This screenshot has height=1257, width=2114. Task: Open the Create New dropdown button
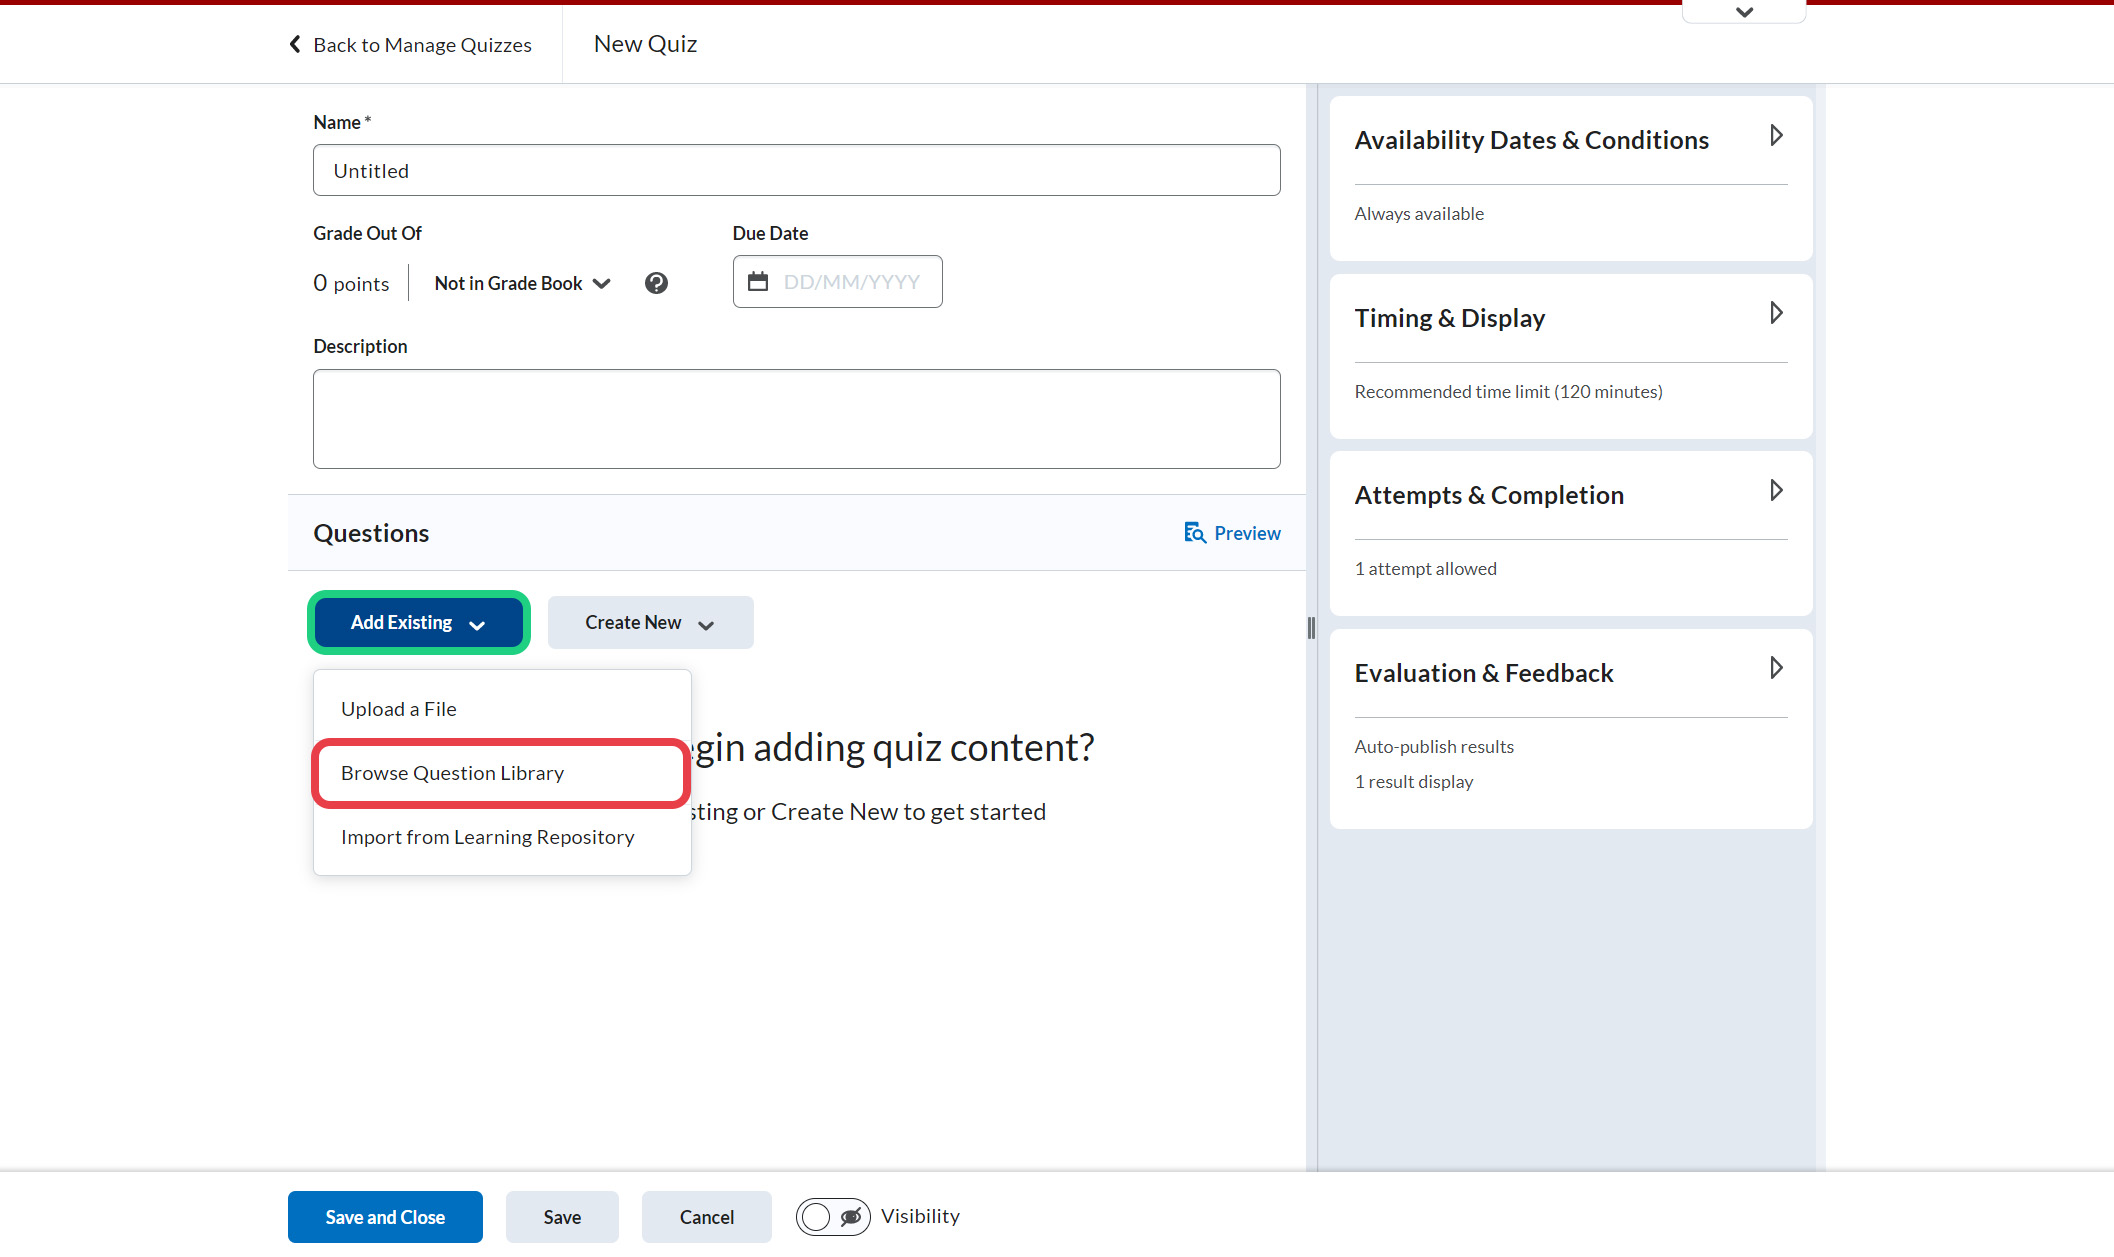(x=650, y=623)
